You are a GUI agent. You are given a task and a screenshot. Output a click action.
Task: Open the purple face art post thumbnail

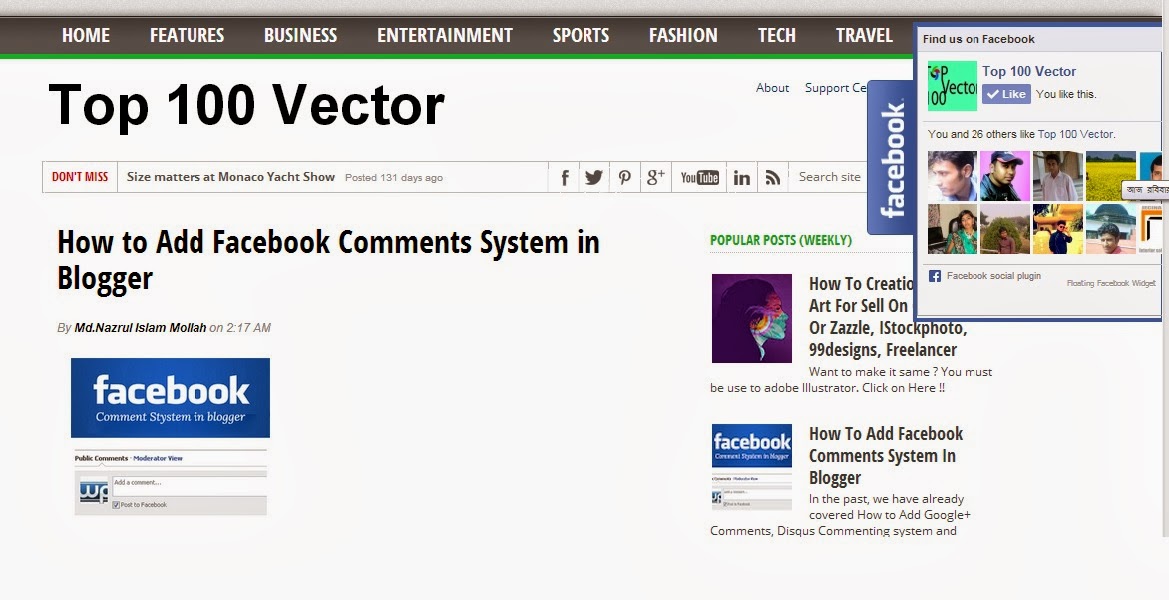pos(752,318)
